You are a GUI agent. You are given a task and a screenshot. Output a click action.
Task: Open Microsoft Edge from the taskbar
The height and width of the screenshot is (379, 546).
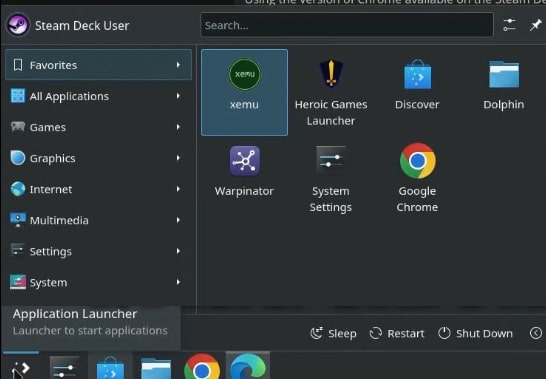coord(248,366)
